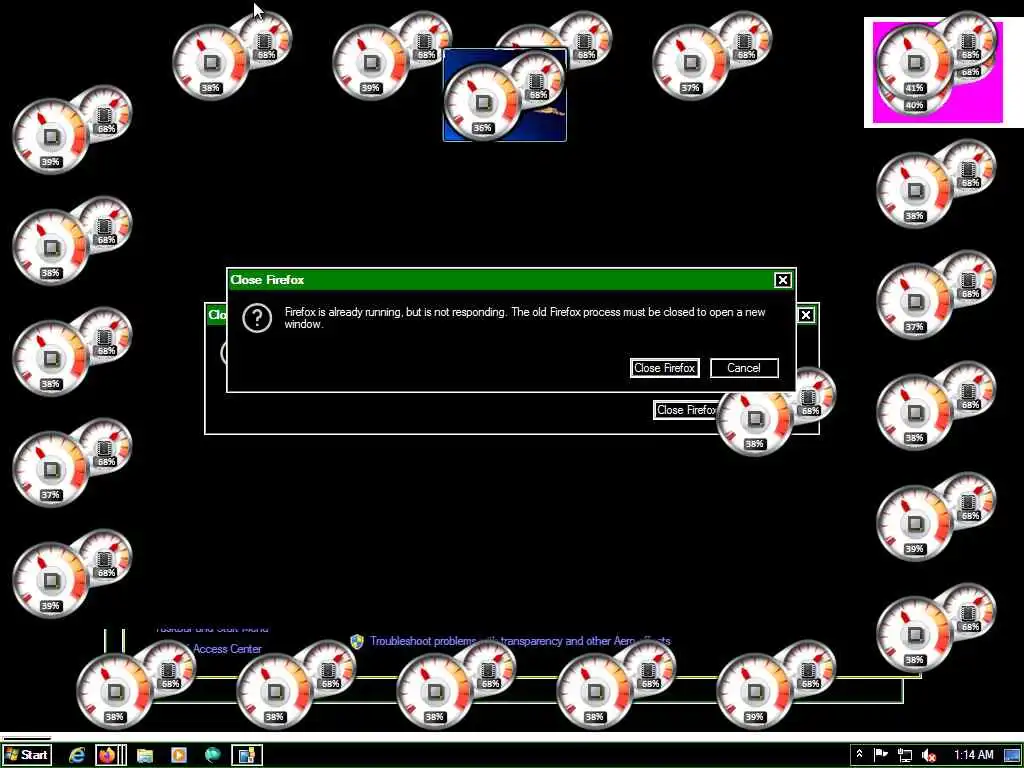
Task: Open the Access Center link
Action: [227, 648]
